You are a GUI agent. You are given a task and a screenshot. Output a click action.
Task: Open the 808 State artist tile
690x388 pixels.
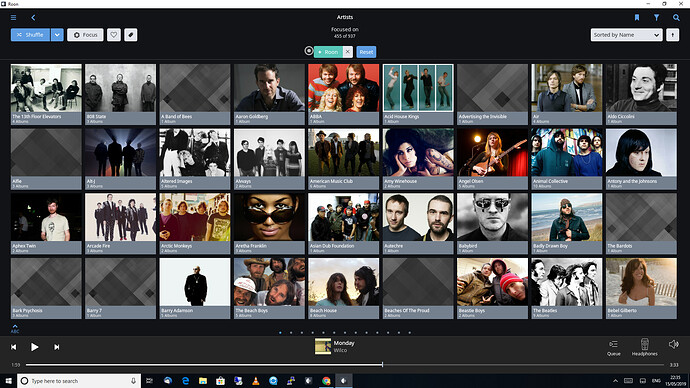click(x=121, y=94)
